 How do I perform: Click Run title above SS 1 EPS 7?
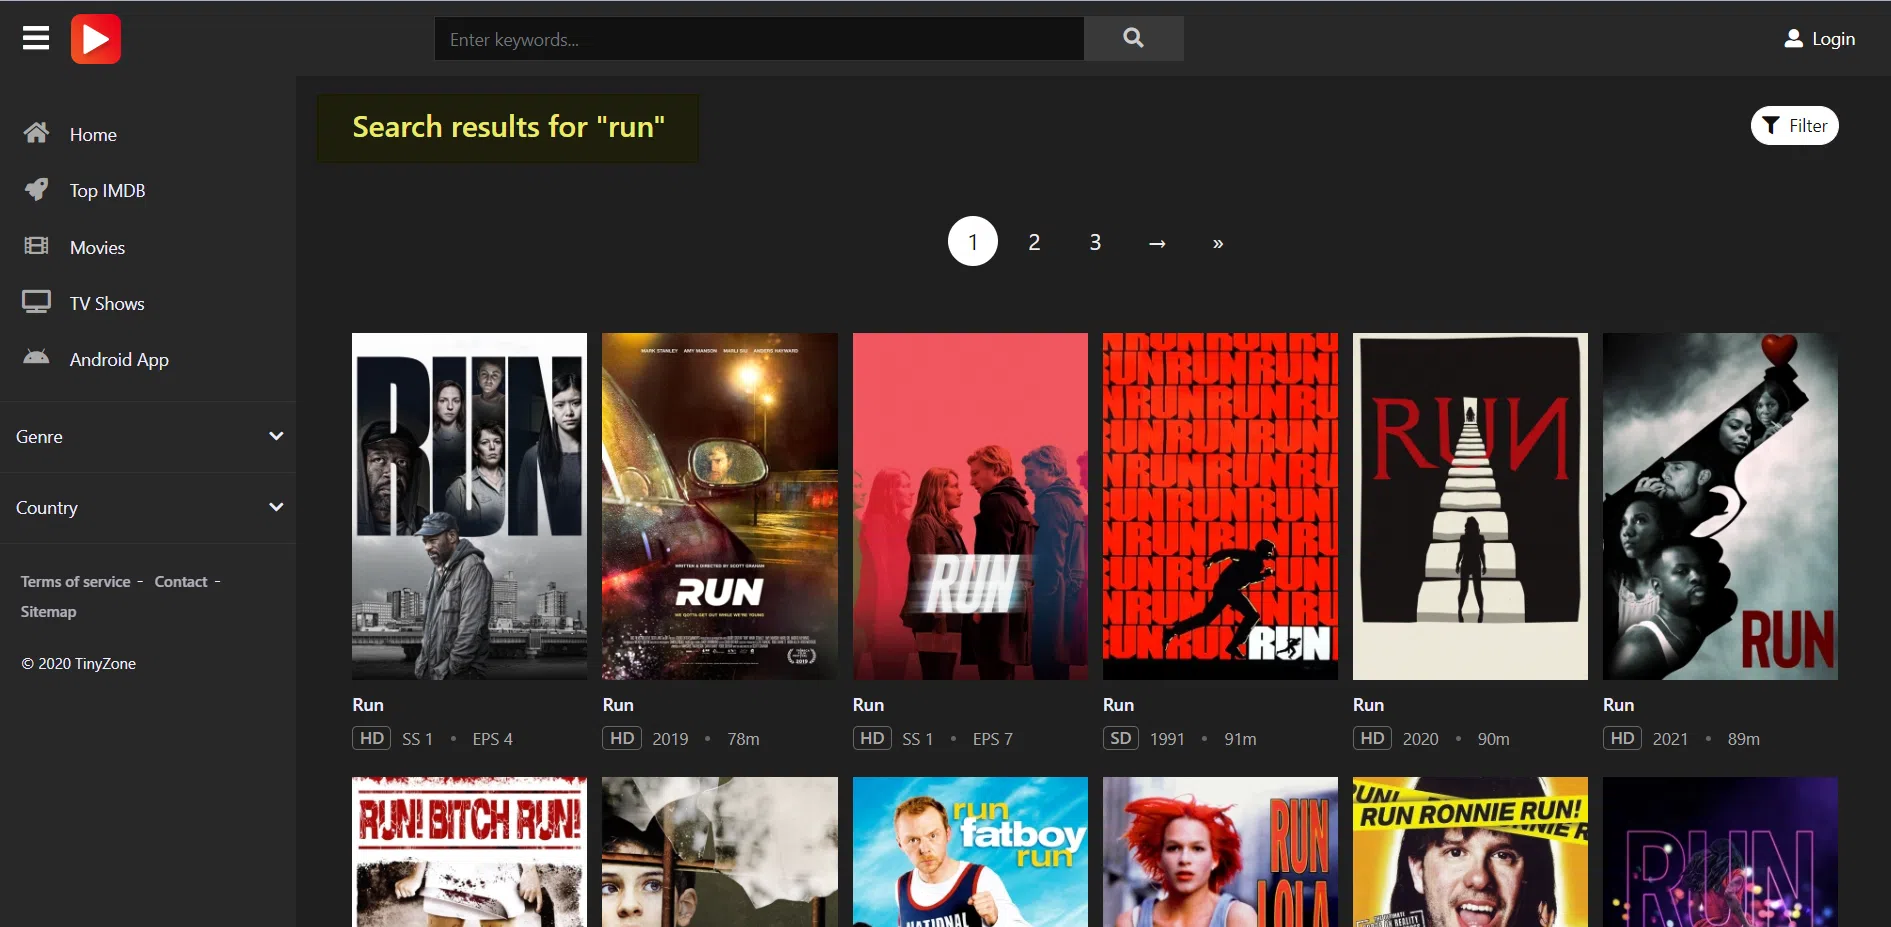(868, 705)
